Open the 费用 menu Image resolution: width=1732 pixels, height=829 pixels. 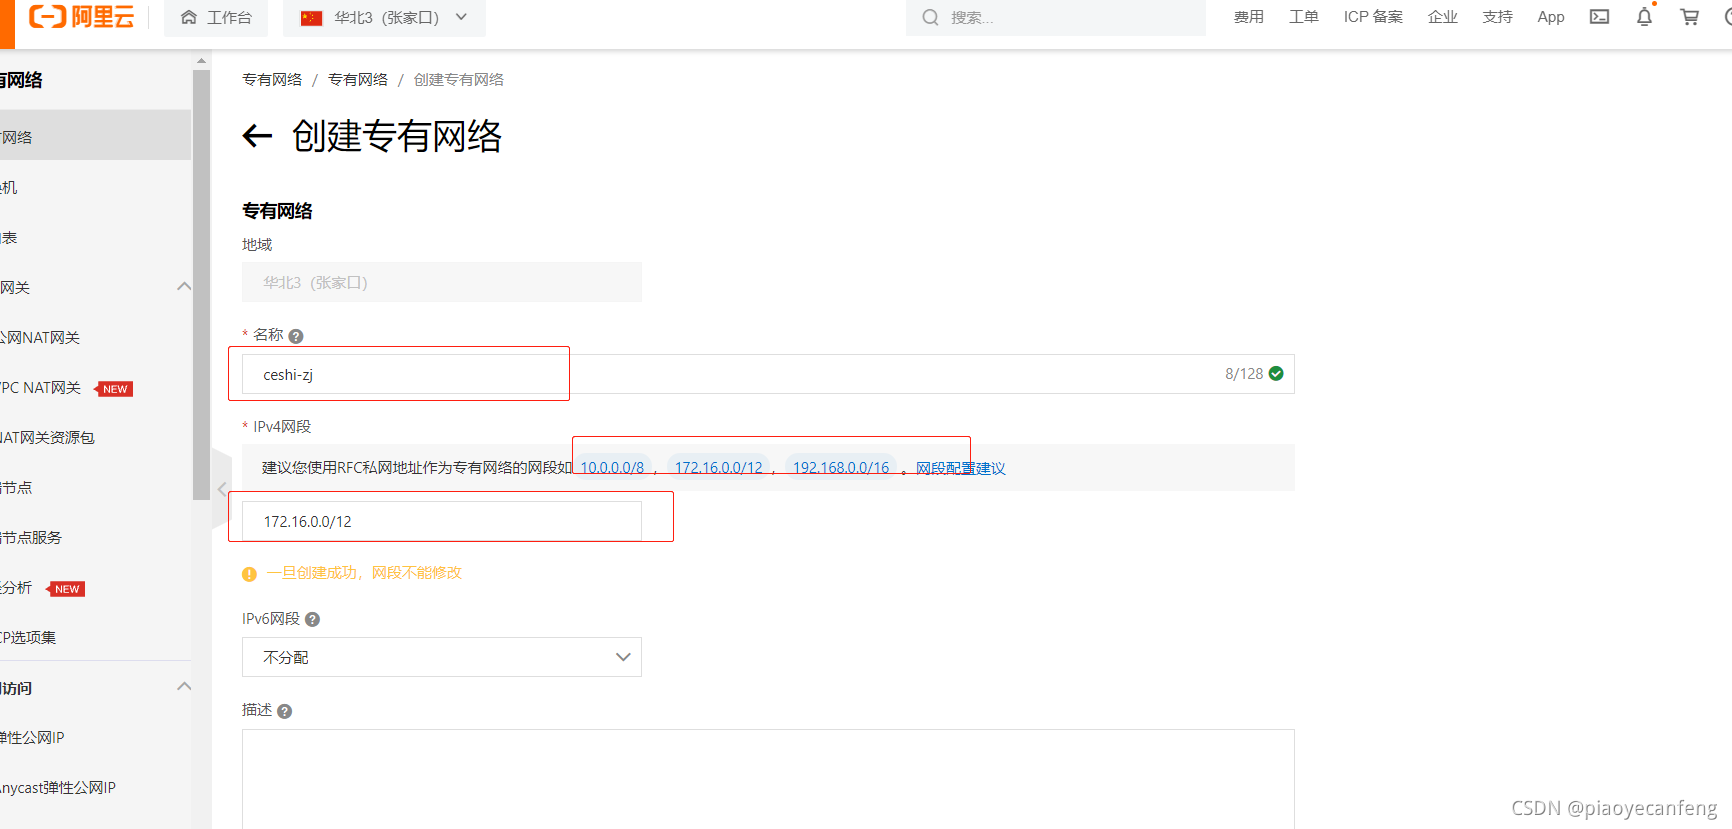[x=1248, y=17]
